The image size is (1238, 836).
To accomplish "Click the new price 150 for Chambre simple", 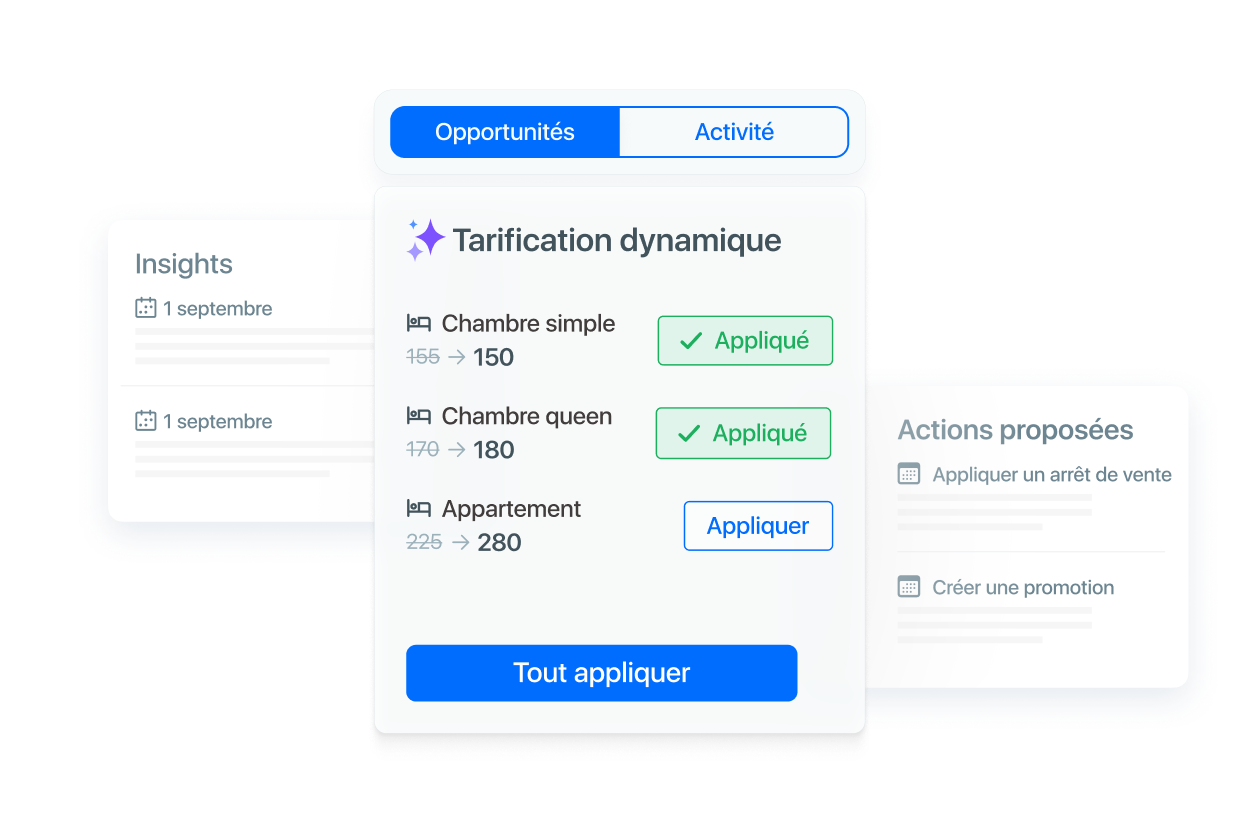I will point(493,358).
